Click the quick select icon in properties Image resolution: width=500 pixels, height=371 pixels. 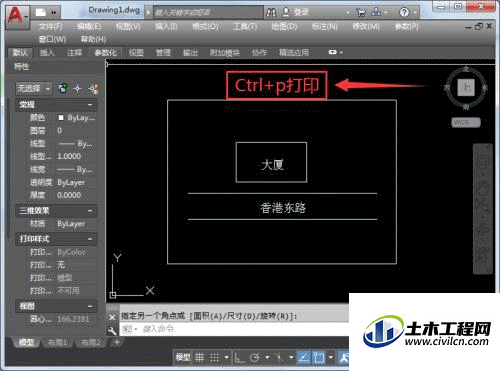tap(93, 88)
